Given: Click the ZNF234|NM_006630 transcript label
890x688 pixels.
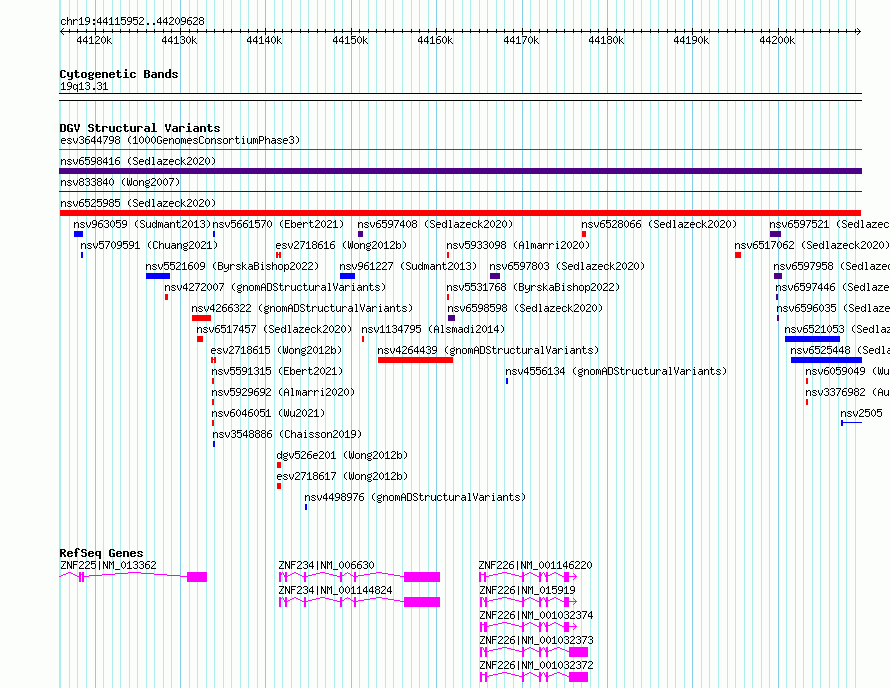Looking at the screenshot, I should [x=326, y=565].
